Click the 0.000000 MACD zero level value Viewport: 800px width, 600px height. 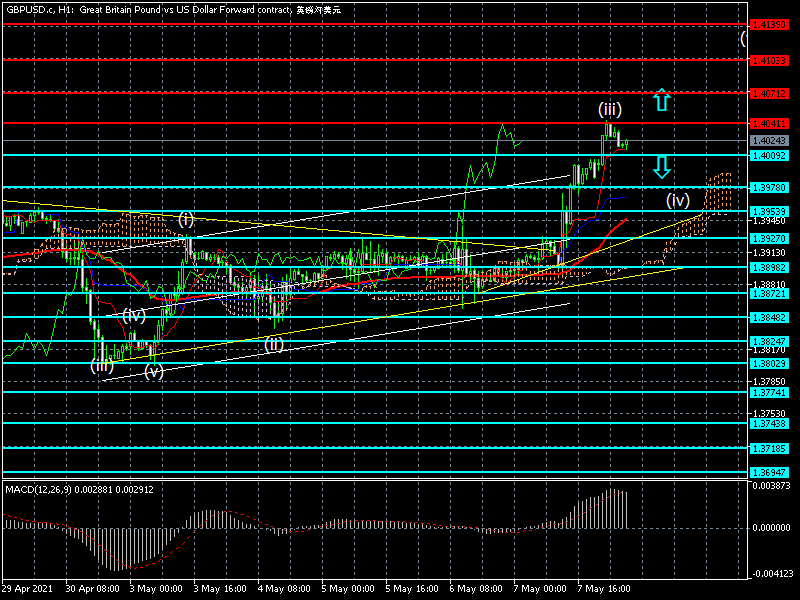pyautogui.click(x=771, y=528)
